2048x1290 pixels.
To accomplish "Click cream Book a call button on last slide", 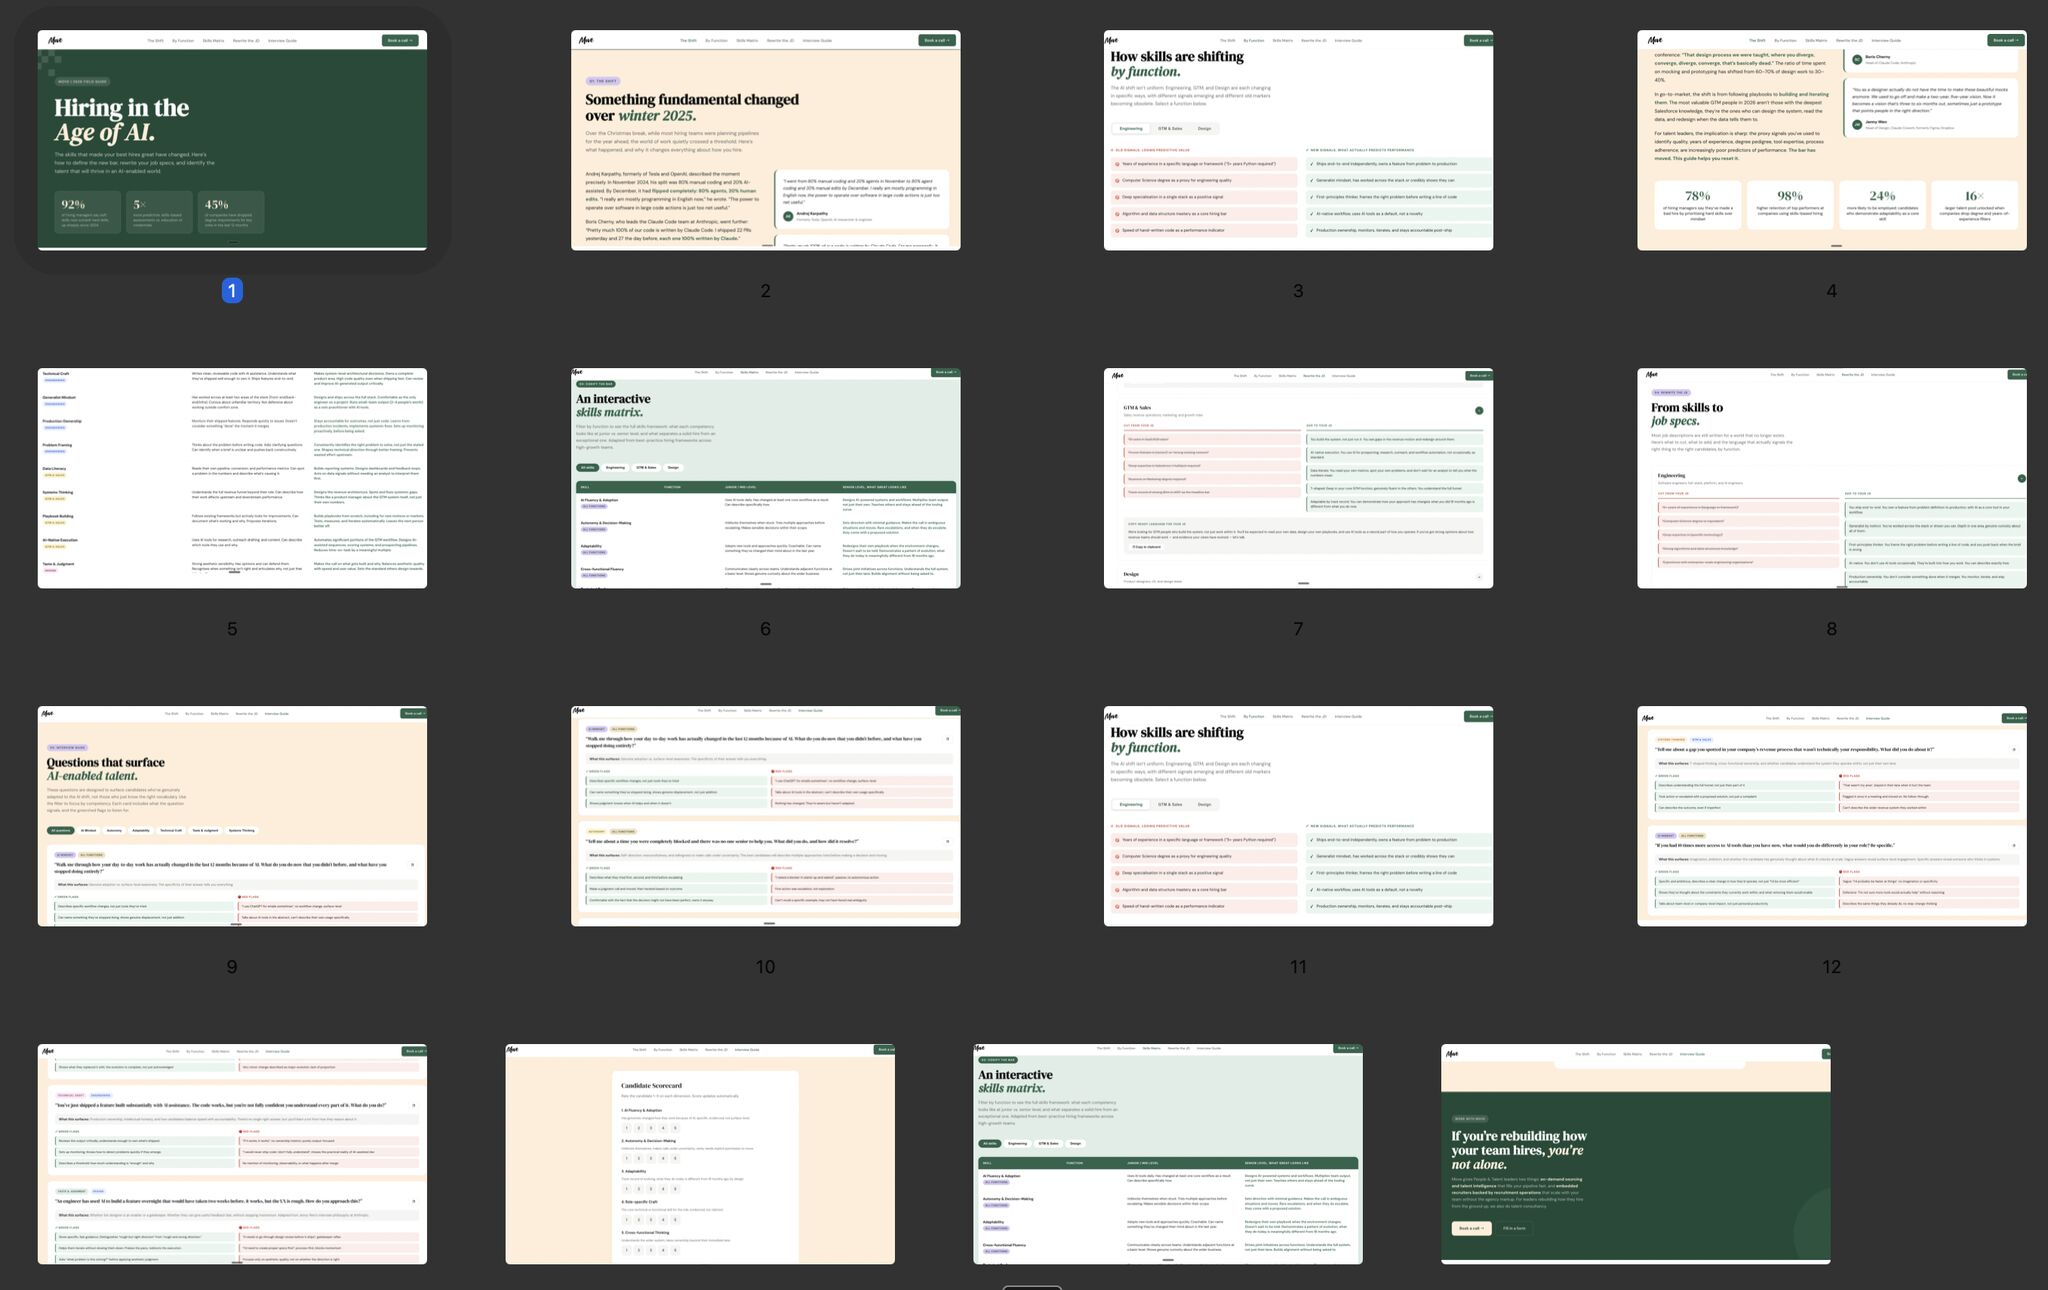I will (1470, 1228).
